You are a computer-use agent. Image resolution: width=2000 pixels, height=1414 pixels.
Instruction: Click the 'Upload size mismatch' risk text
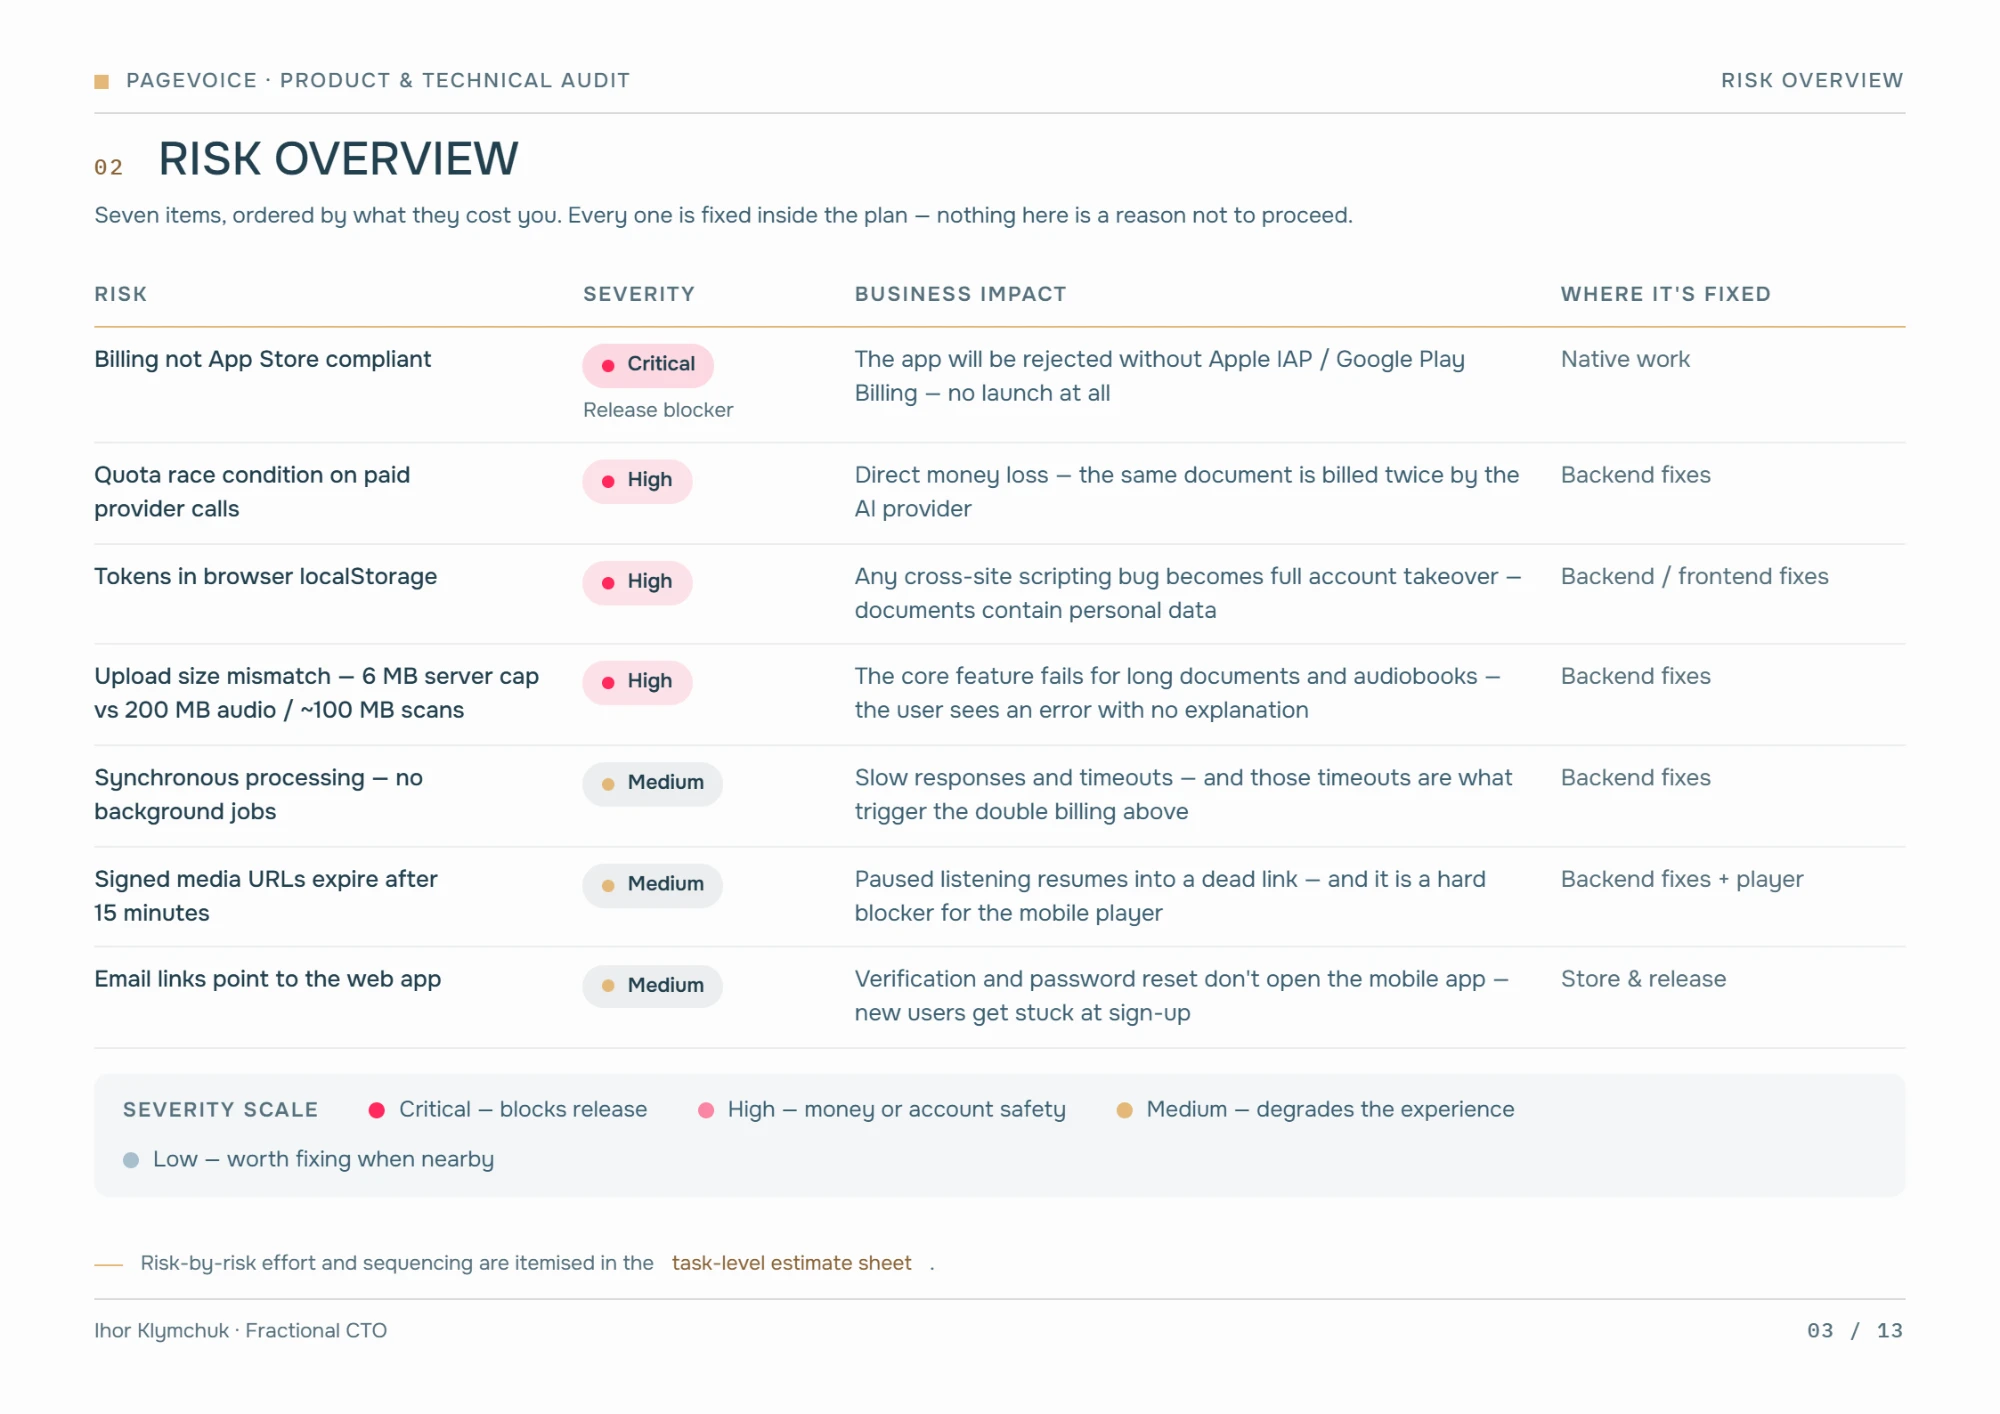point(316,693)
